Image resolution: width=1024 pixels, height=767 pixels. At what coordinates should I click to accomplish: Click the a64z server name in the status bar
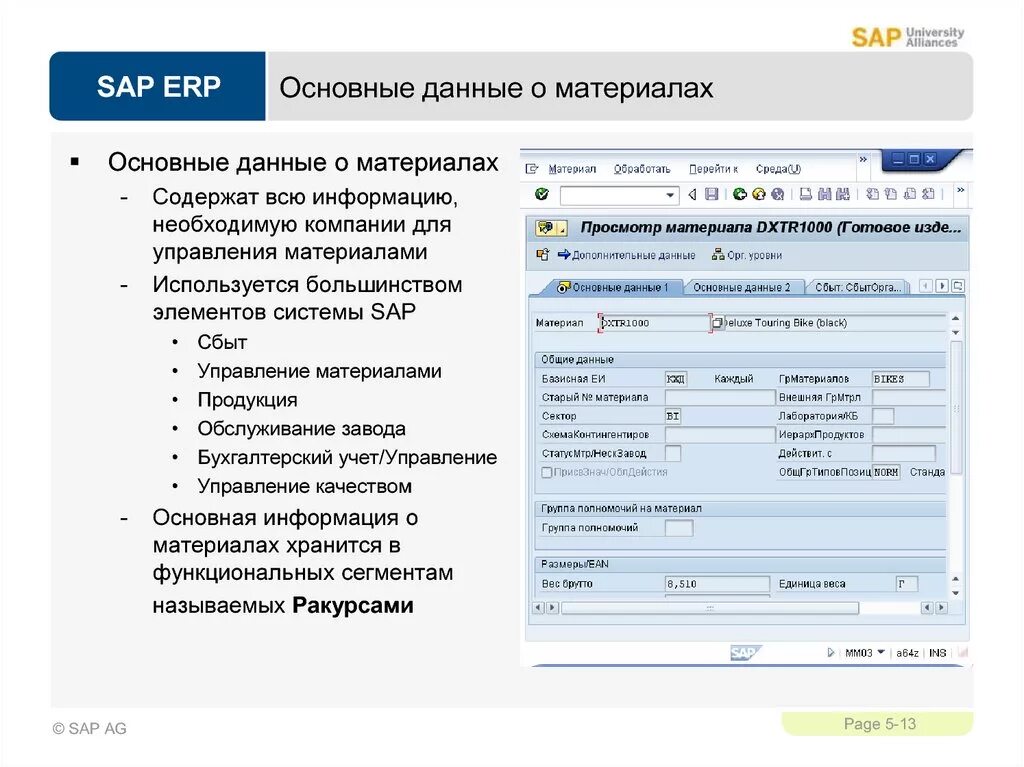point(907,653)
